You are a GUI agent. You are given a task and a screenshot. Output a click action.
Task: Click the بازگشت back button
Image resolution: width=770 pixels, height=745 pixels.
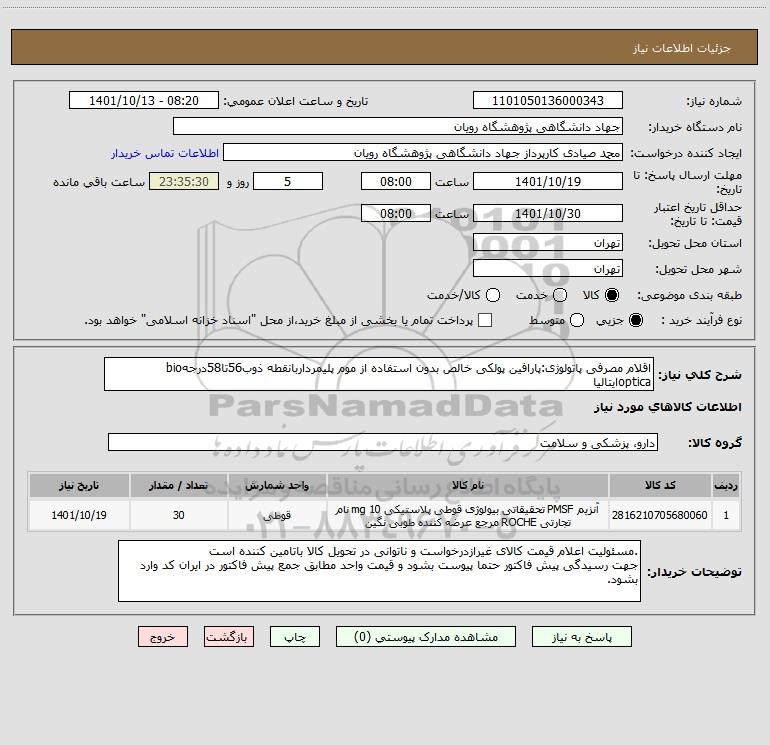click(229, 637)
